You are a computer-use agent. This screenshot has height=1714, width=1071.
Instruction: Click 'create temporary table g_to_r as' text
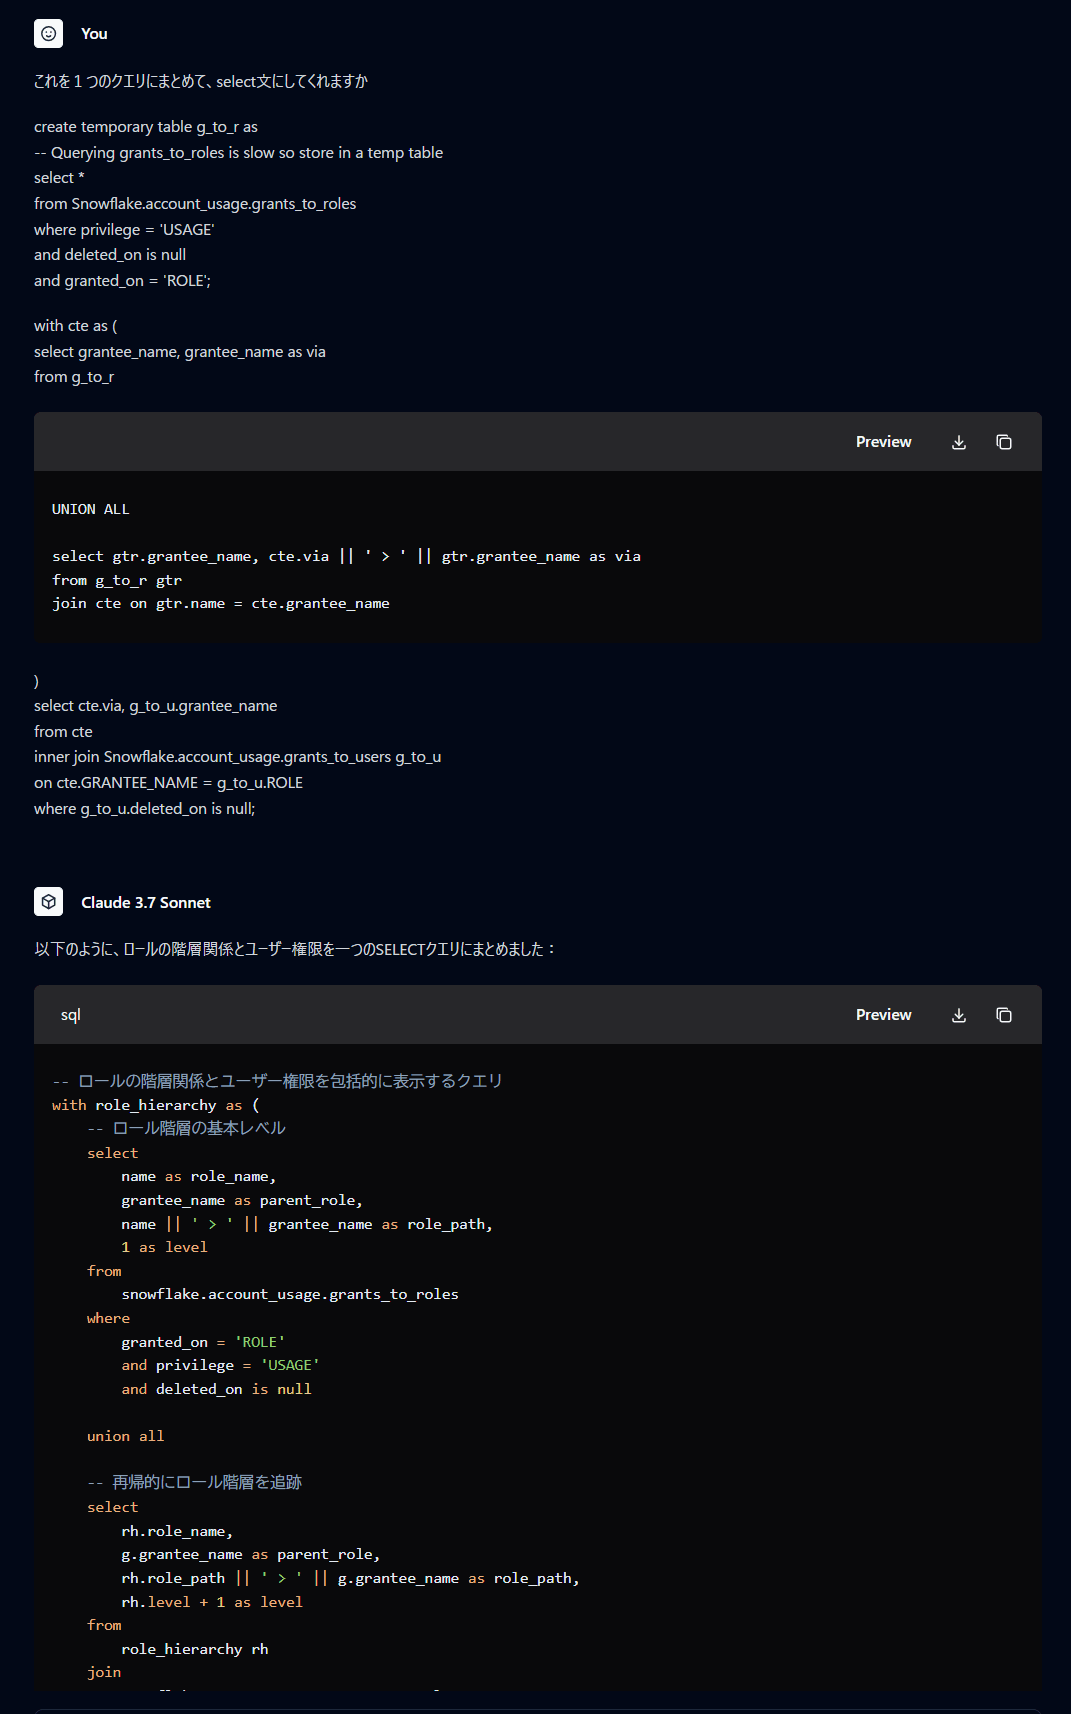click(146, 127)
